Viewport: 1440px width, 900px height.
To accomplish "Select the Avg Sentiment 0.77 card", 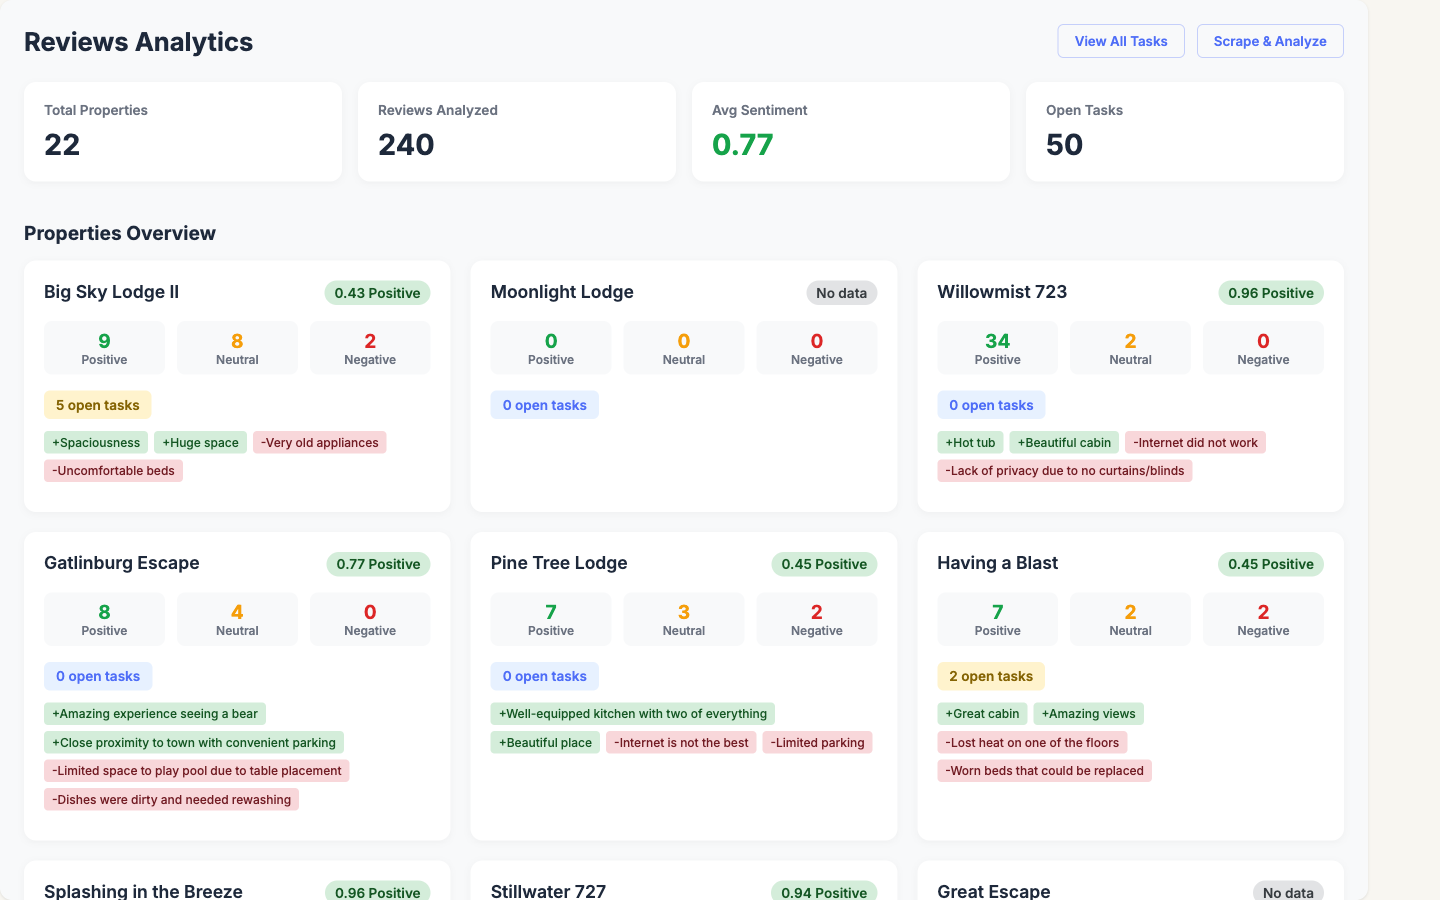I will pyautogui.click(x=851, y=132).
